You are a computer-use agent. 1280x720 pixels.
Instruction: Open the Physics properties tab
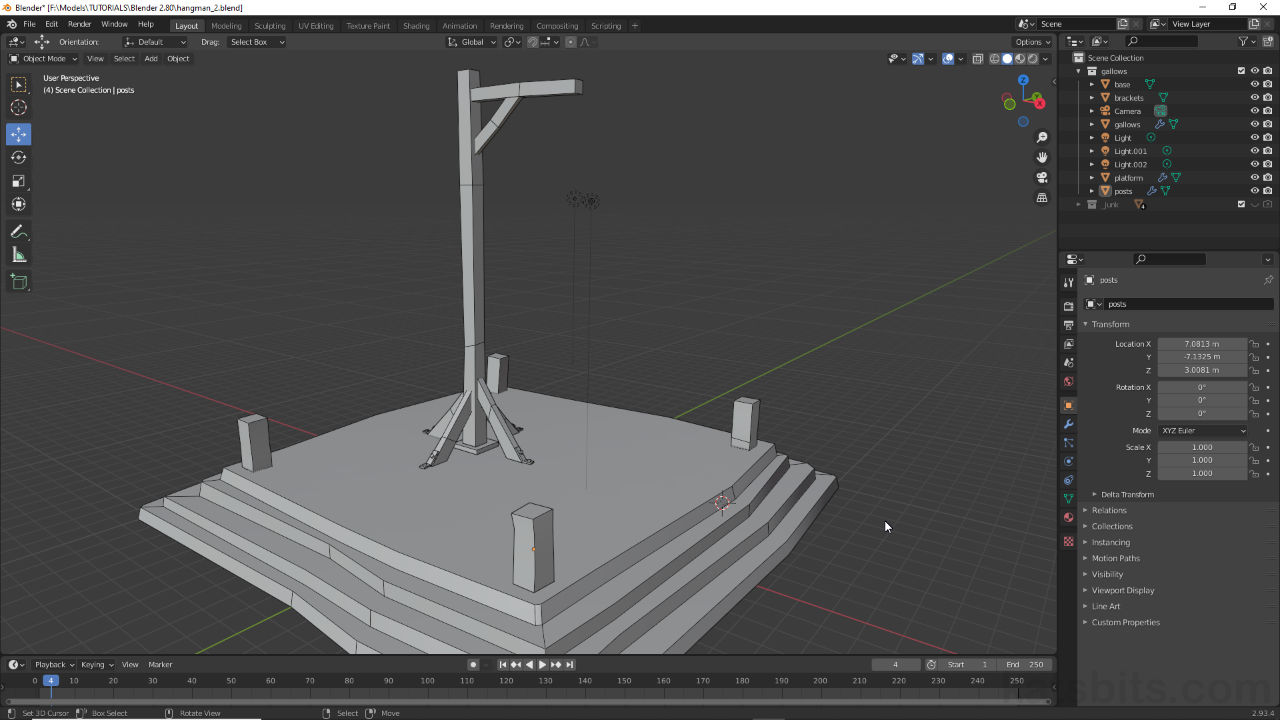(1068, 461)
